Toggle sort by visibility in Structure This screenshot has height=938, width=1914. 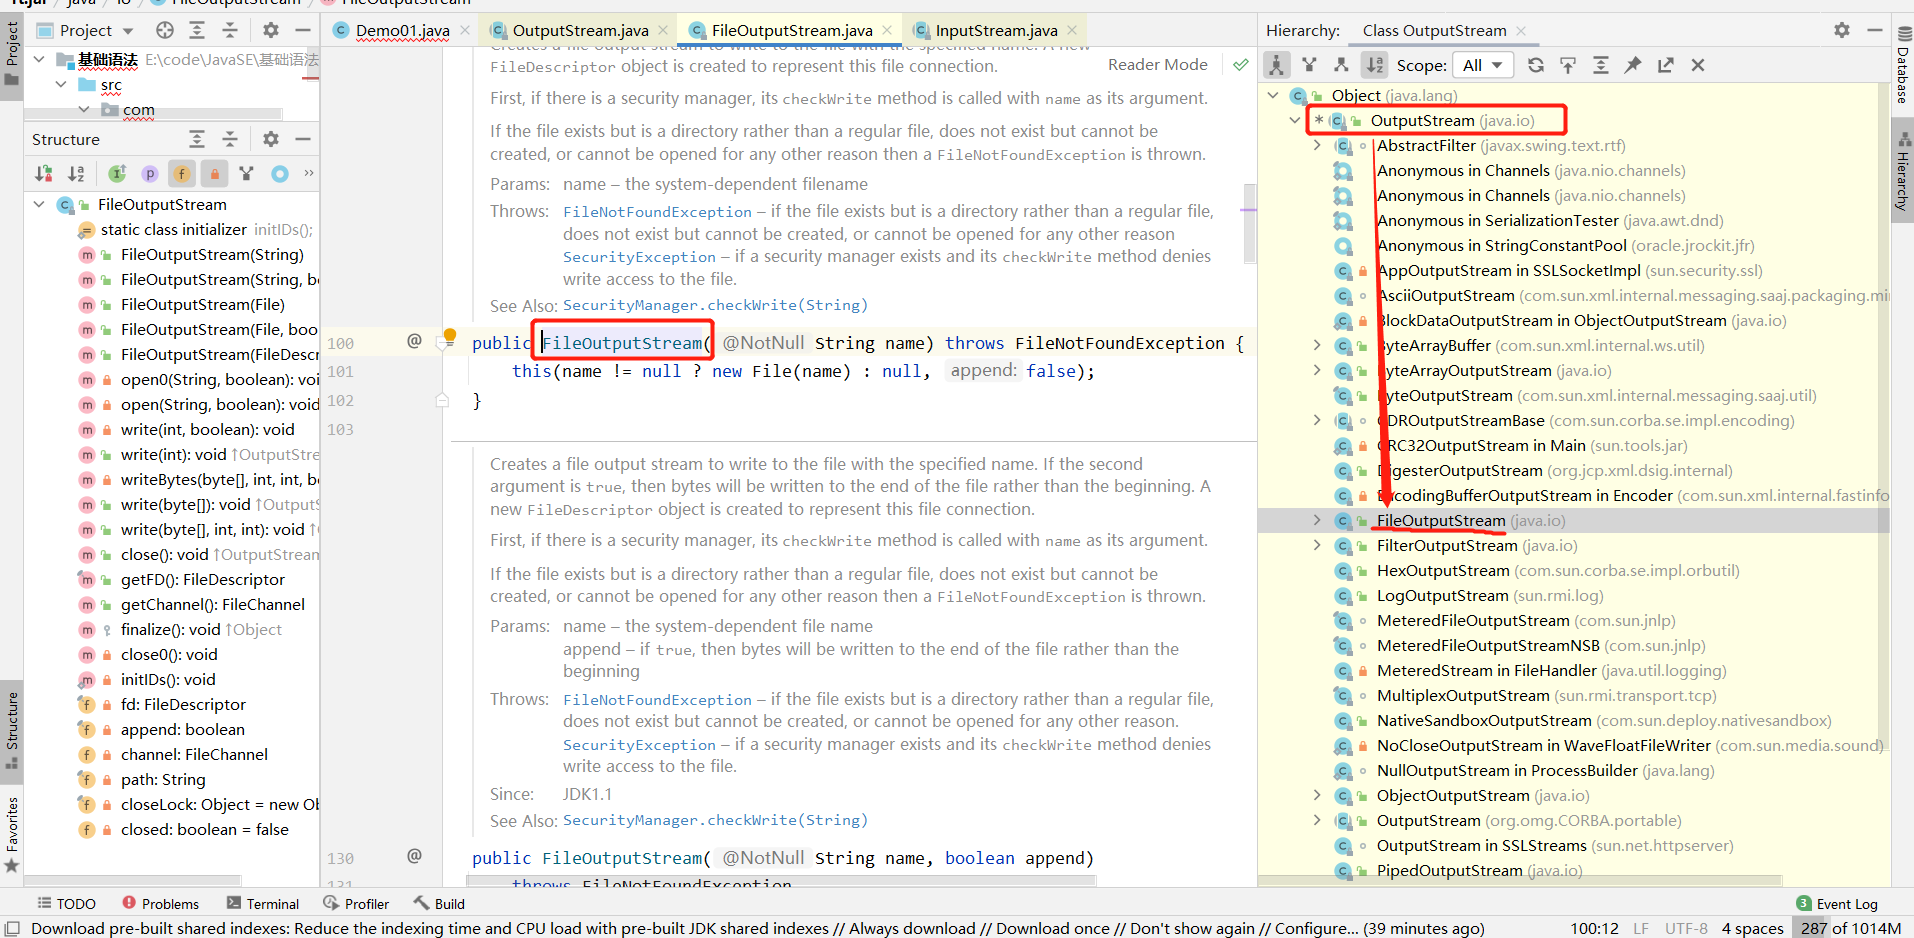point(44,173)
